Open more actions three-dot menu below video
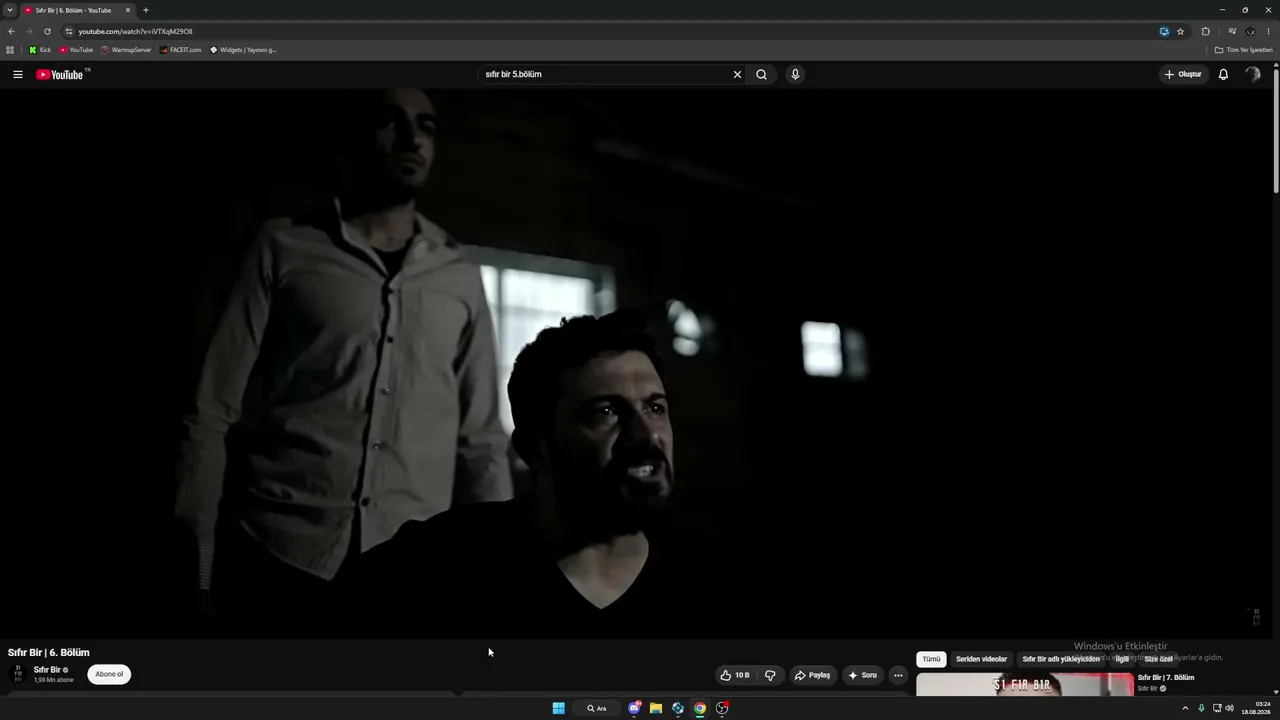Screen dimensions: 1280x720 (898, 675)
